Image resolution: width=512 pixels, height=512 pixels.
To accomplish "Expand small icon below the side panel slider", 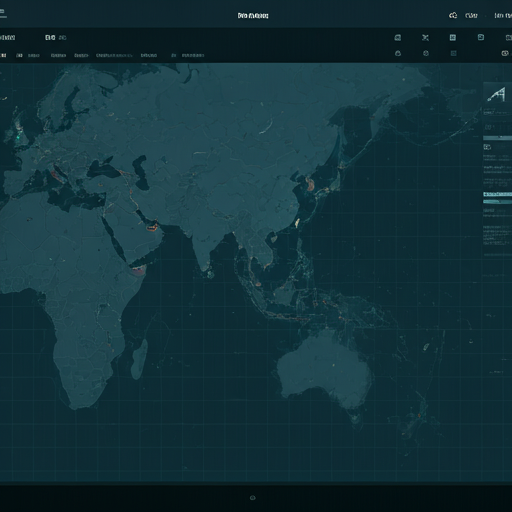I will [487, 147].
